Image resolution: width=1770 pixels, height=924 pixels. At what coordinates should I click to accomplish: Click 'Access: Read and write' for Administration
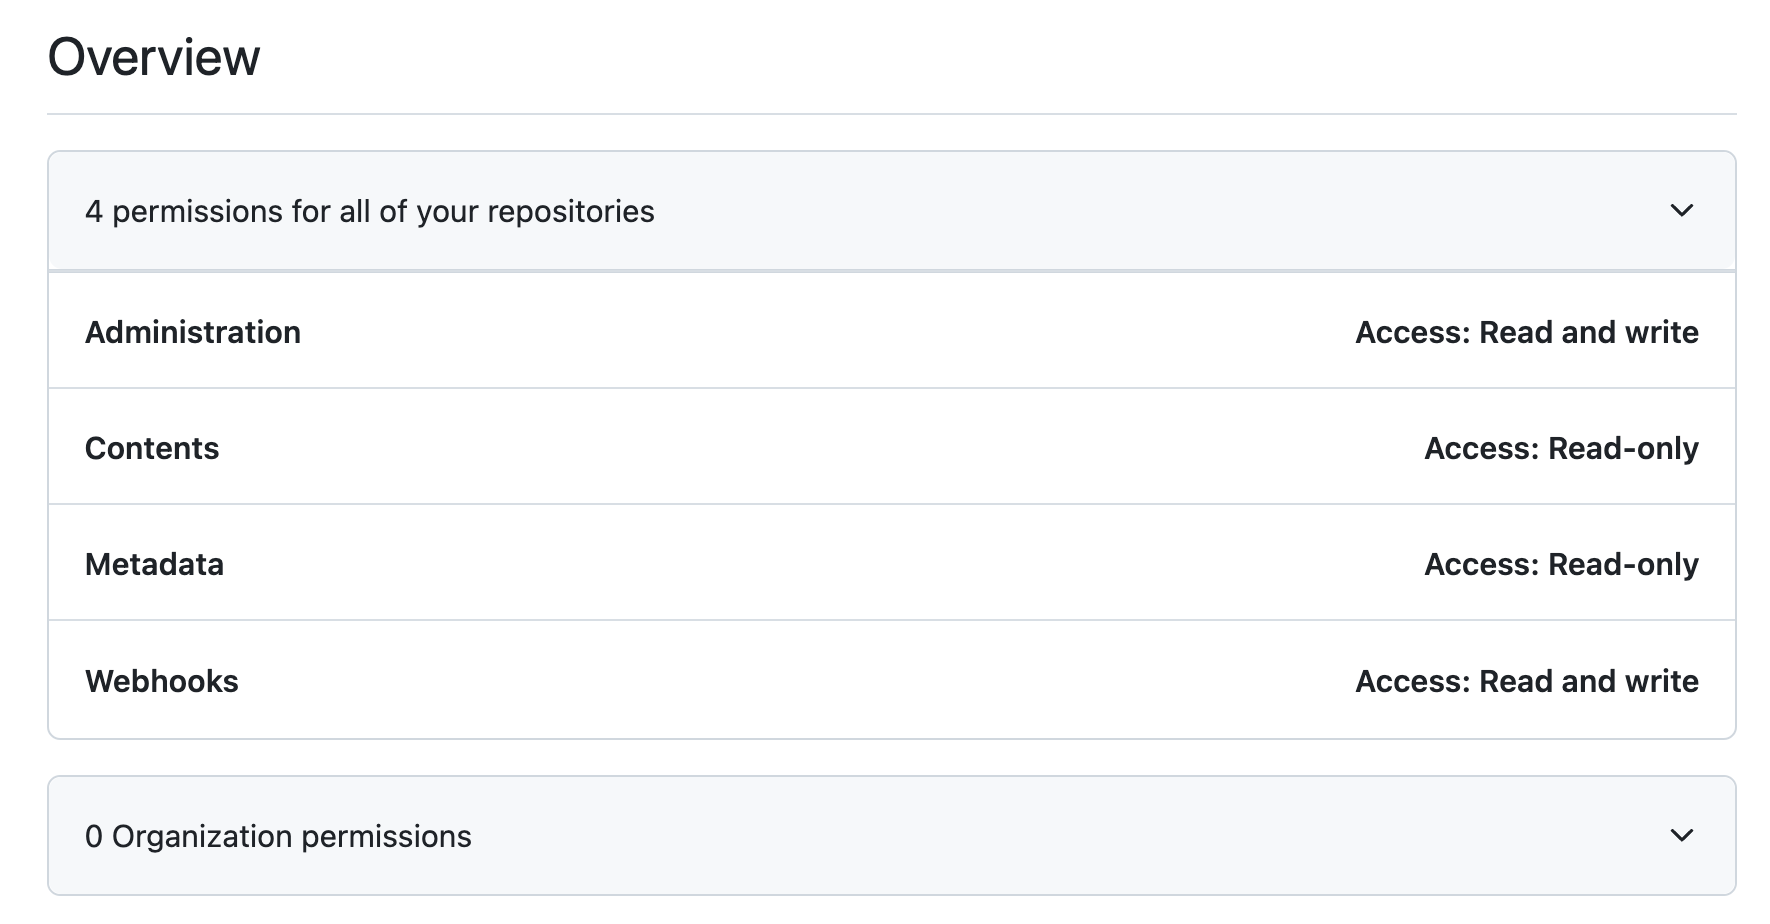point(1526,332)
